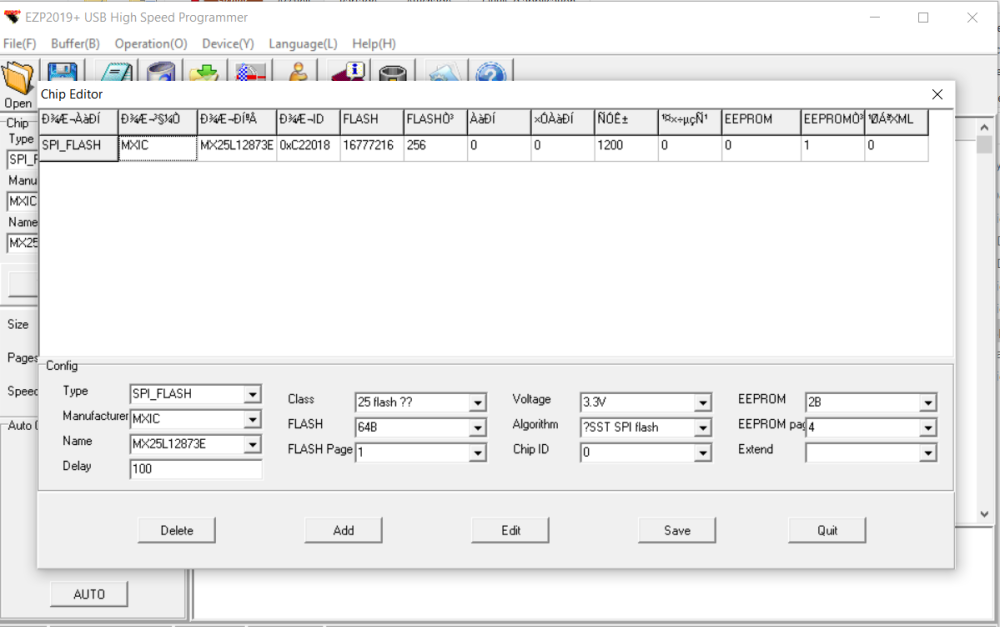Click the person figure toolbar icon
The image size is (1000, 627).
[297, 75]
